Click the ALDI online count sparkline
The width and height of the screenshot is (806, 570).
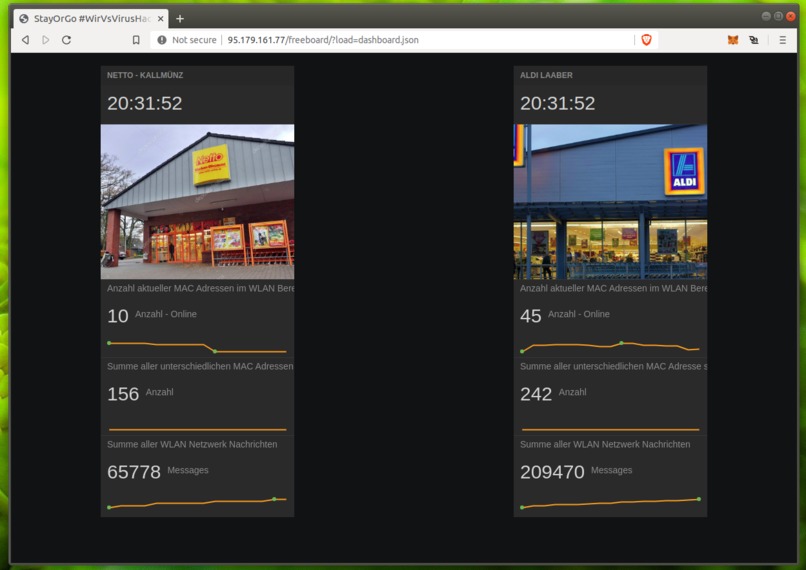tap(610, 347)
